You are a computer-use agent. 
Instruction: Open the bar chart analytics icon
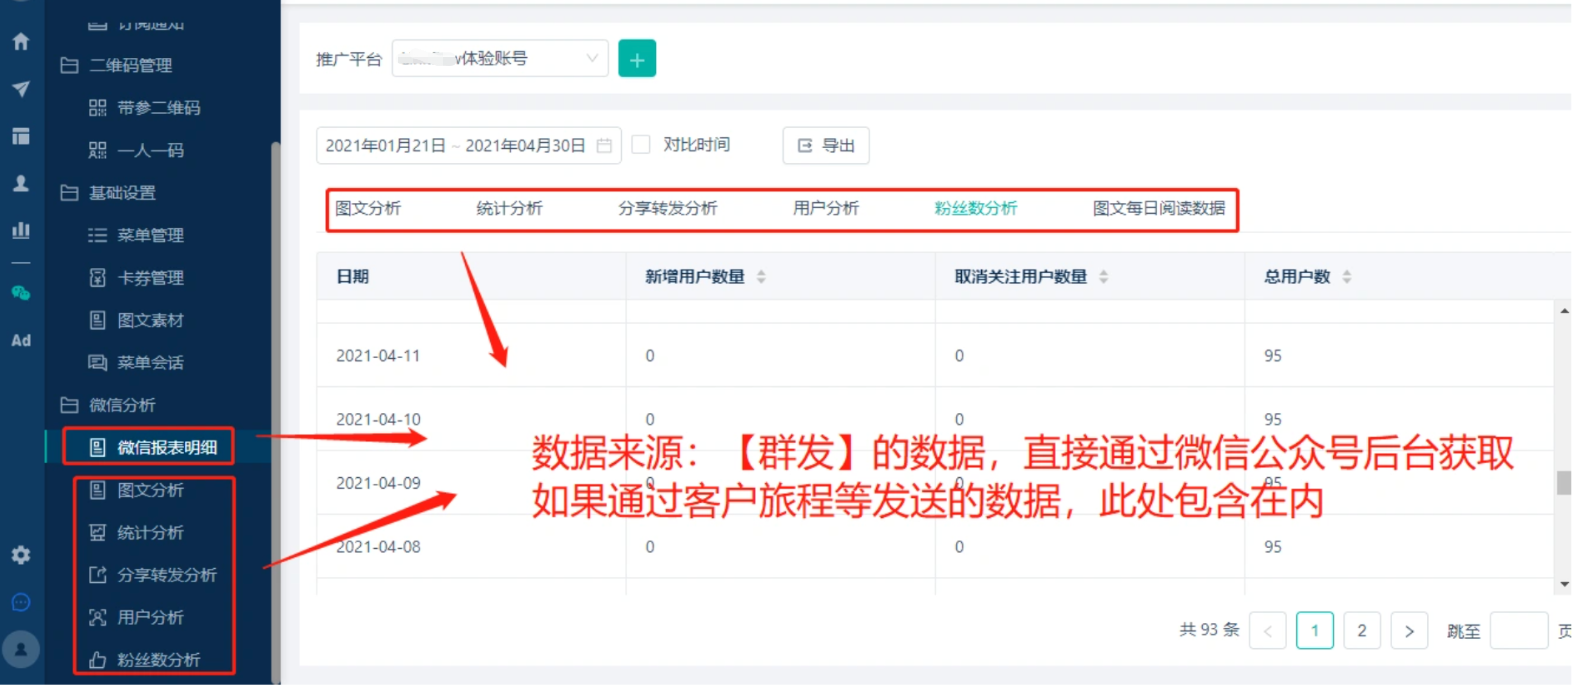coord(21,230)
